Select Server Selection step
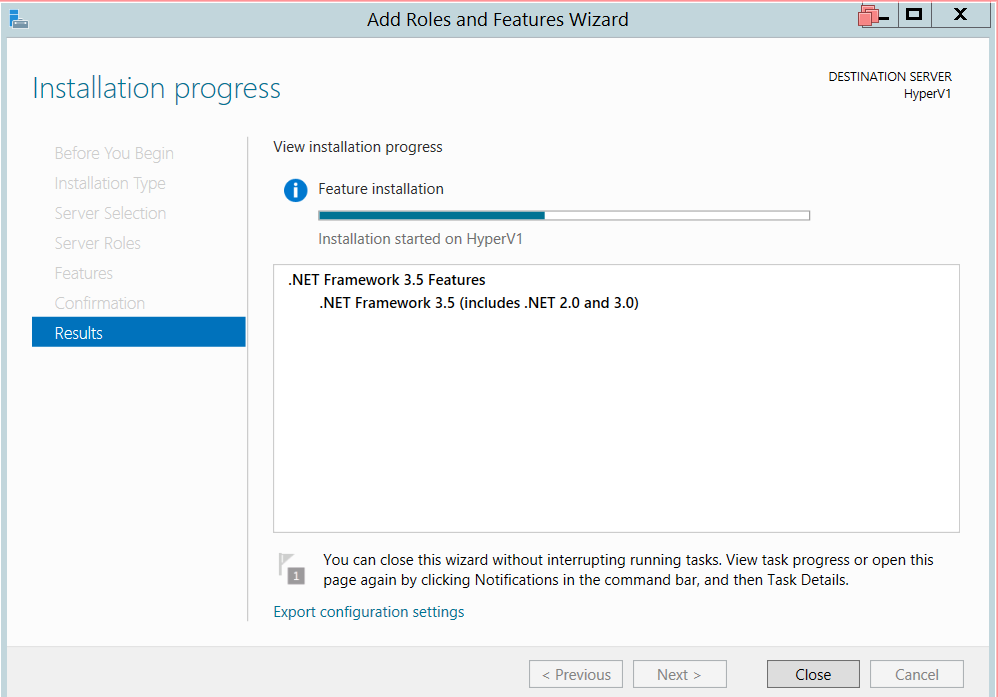998x697 pixels. [x=110, y=213]
